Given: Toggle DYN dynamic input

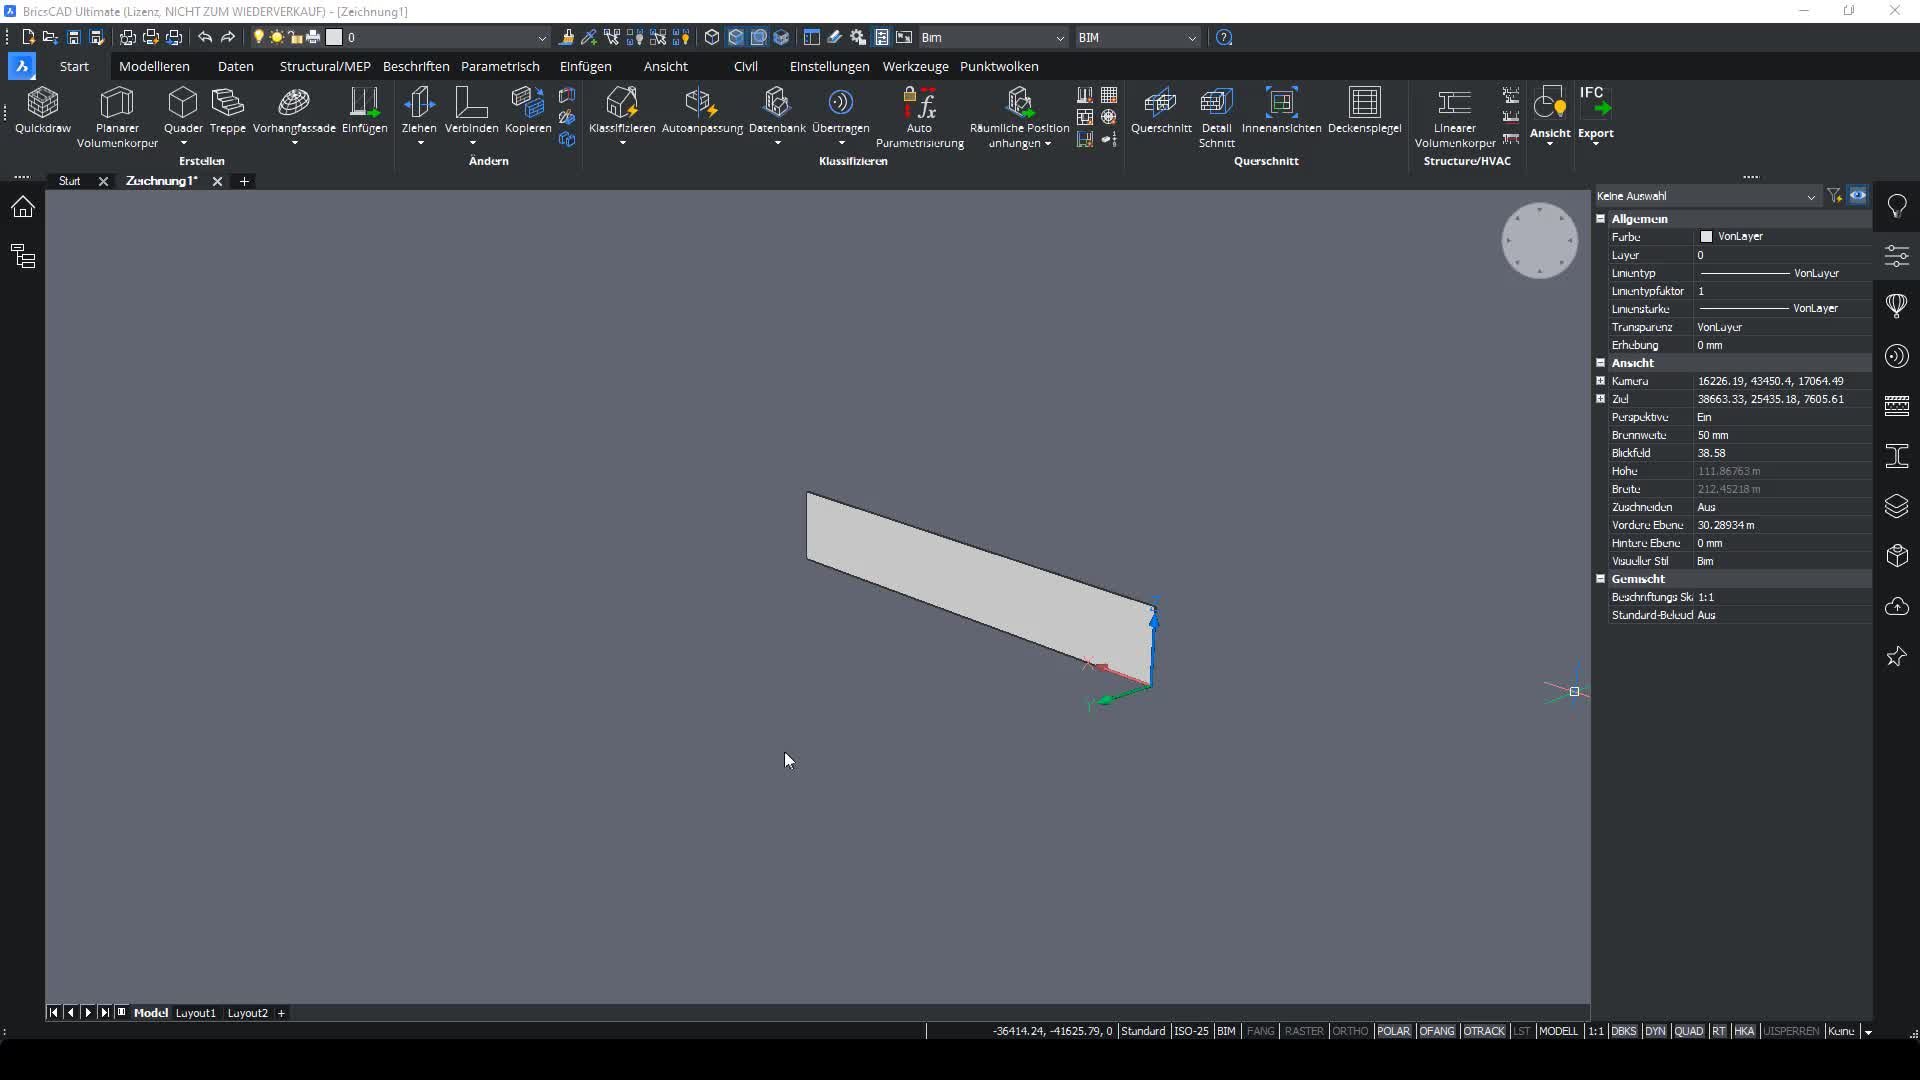Looking at the screenshot, I should pyautogui.click(x=1655, y=1031).
